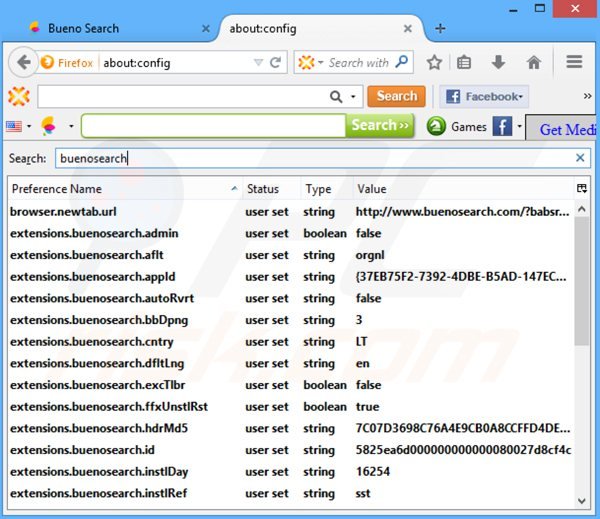Open the Firefox hamburger menu
600x519 pixels.
(x=574, y=63)
